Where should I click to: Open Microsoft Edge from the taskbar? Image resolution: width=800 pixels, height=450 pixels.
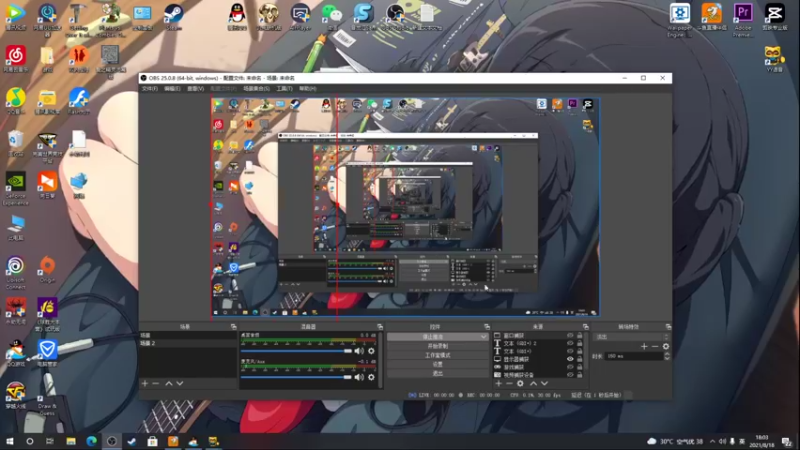click(91, 441)
